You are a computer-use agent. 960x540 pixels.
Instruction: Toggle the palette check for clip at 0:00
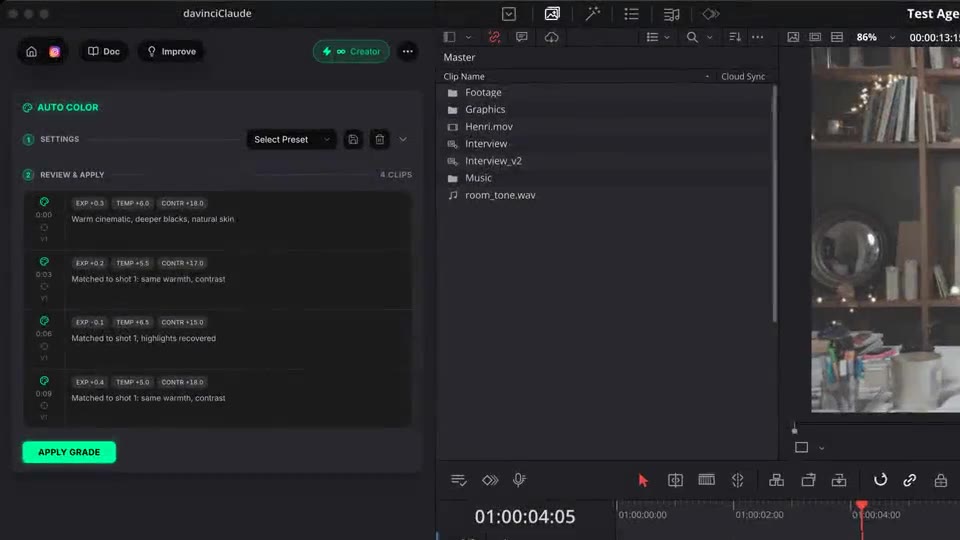click(44, 201)
